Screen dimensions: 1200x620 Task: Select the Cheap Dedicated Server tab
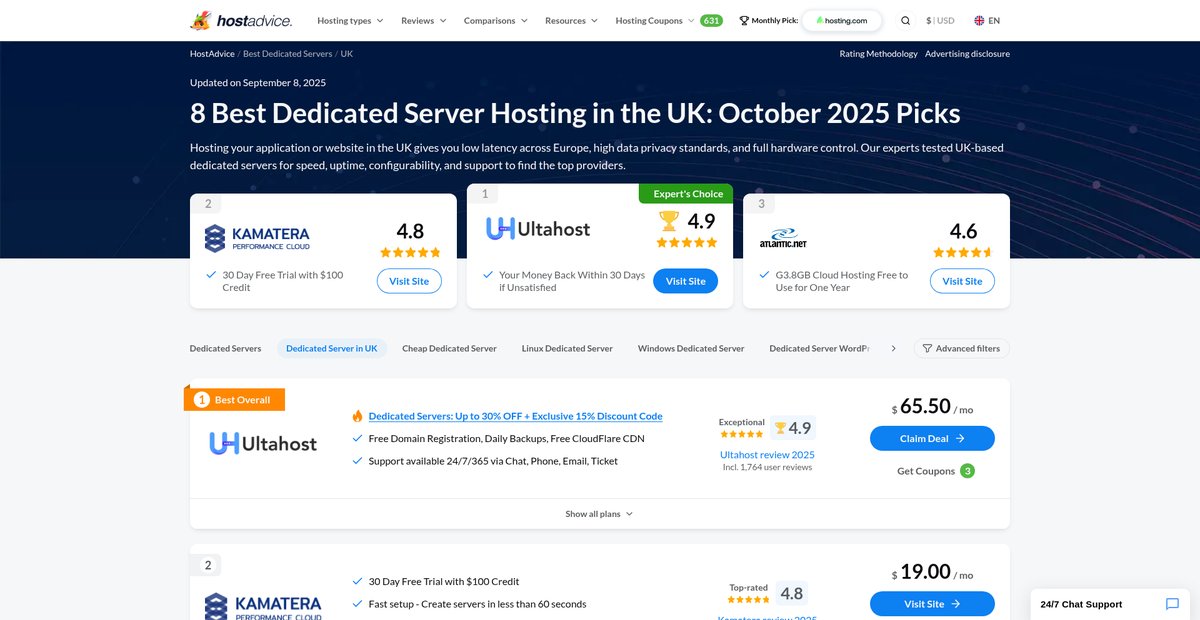(449, 348)
